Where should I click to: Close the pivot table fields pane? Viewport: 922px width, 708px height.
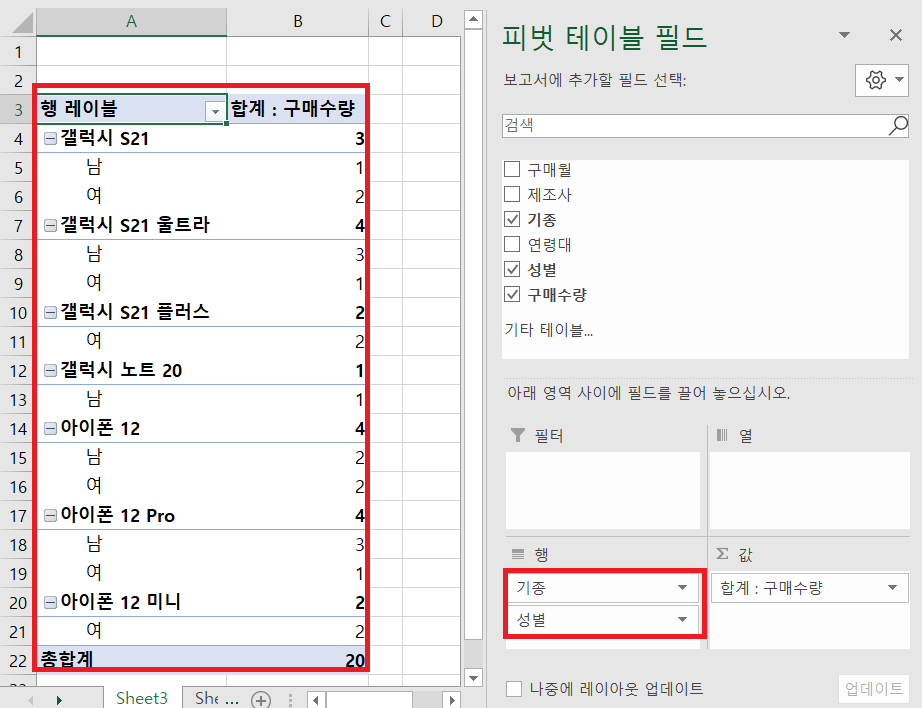tap(896, 35)
